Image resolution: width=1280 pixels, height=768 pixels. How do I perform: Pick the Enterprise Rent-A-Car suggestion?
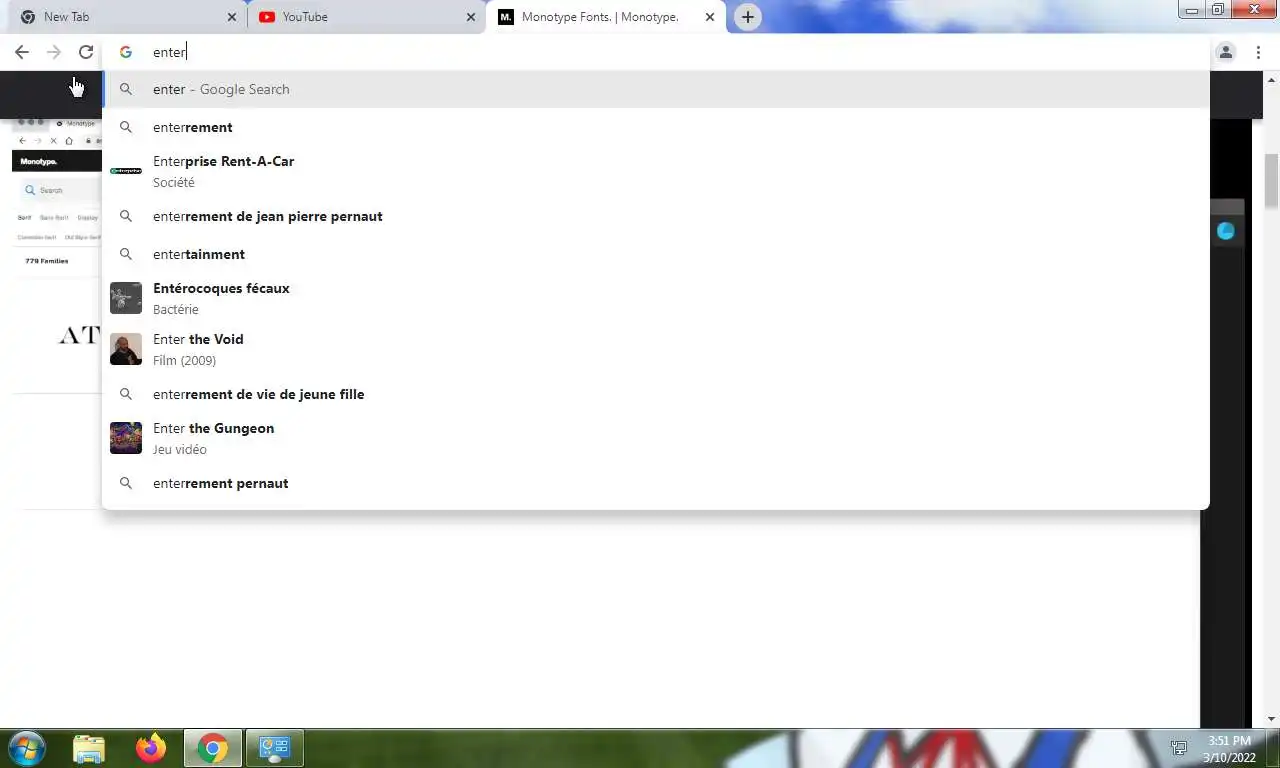656,171
